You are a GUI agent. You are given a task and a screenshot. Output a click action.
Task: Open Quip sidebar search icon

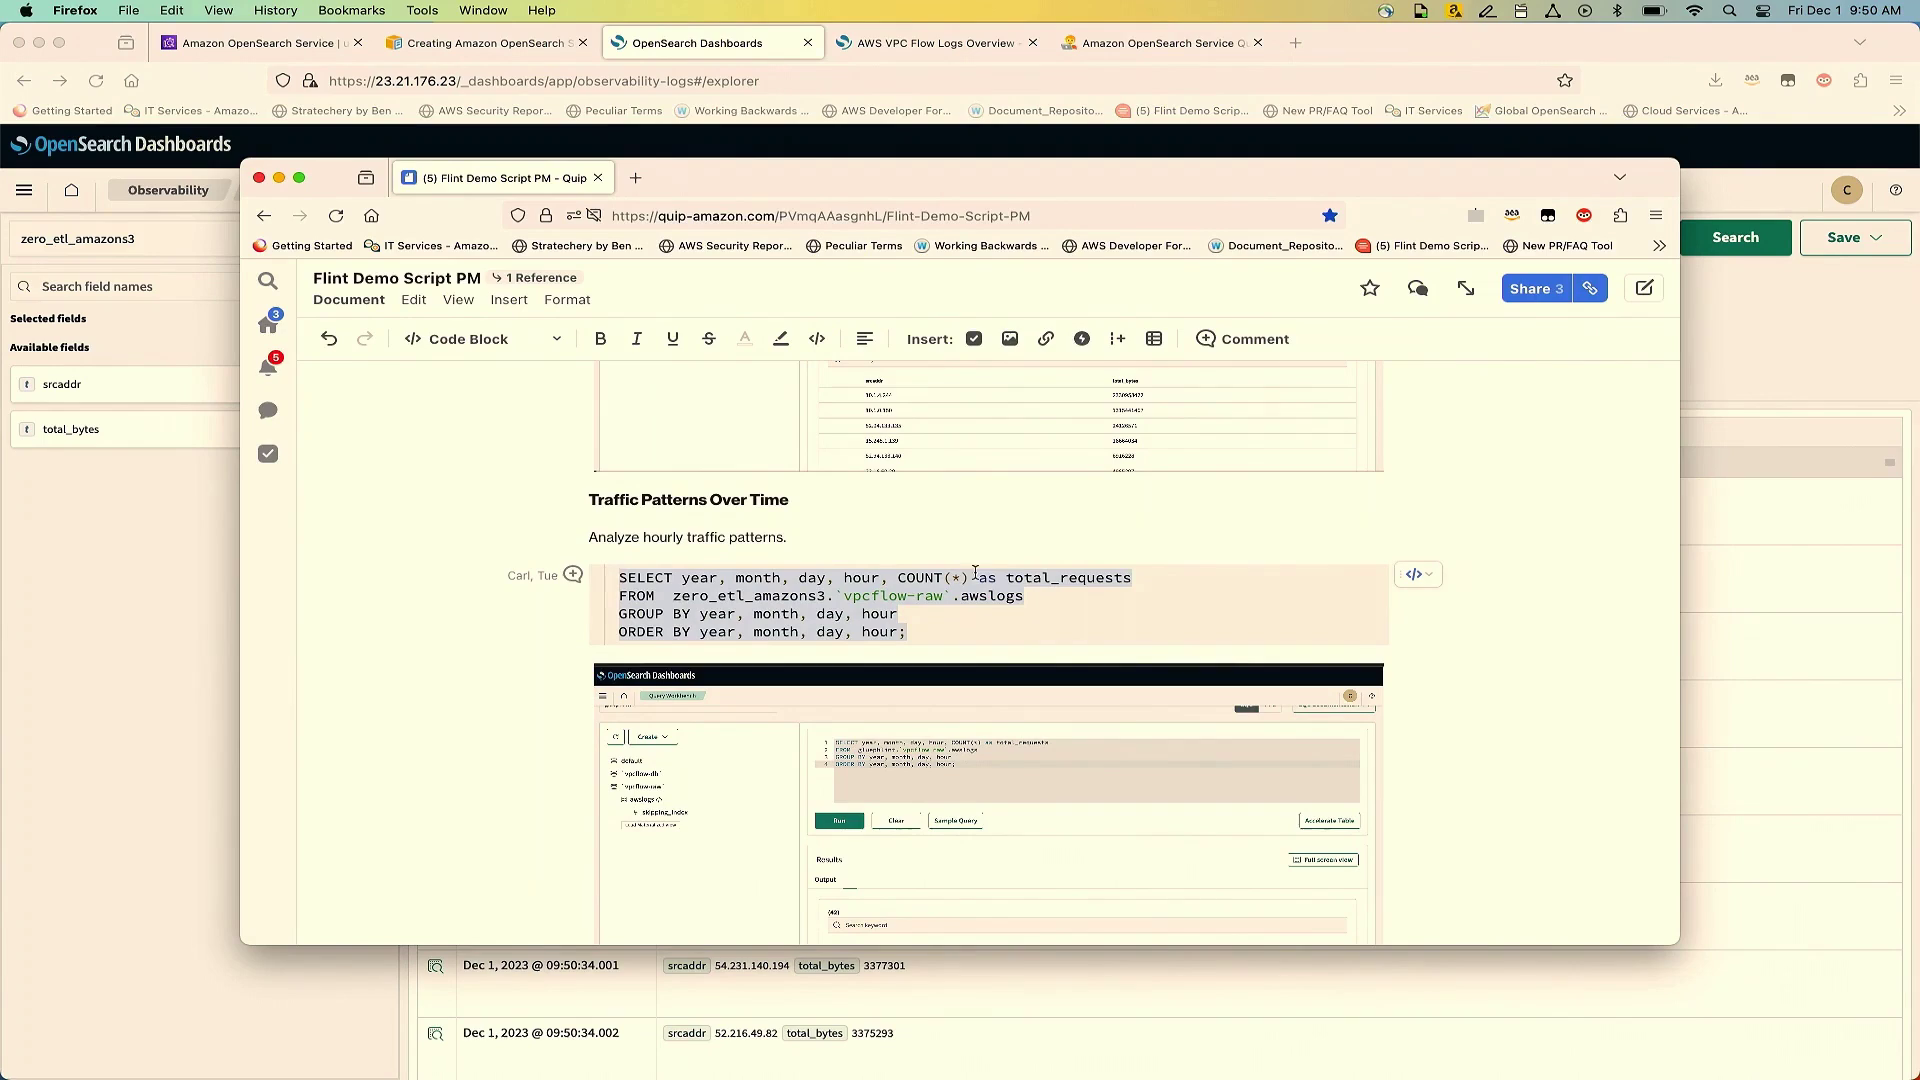click(x=268, y=281)
